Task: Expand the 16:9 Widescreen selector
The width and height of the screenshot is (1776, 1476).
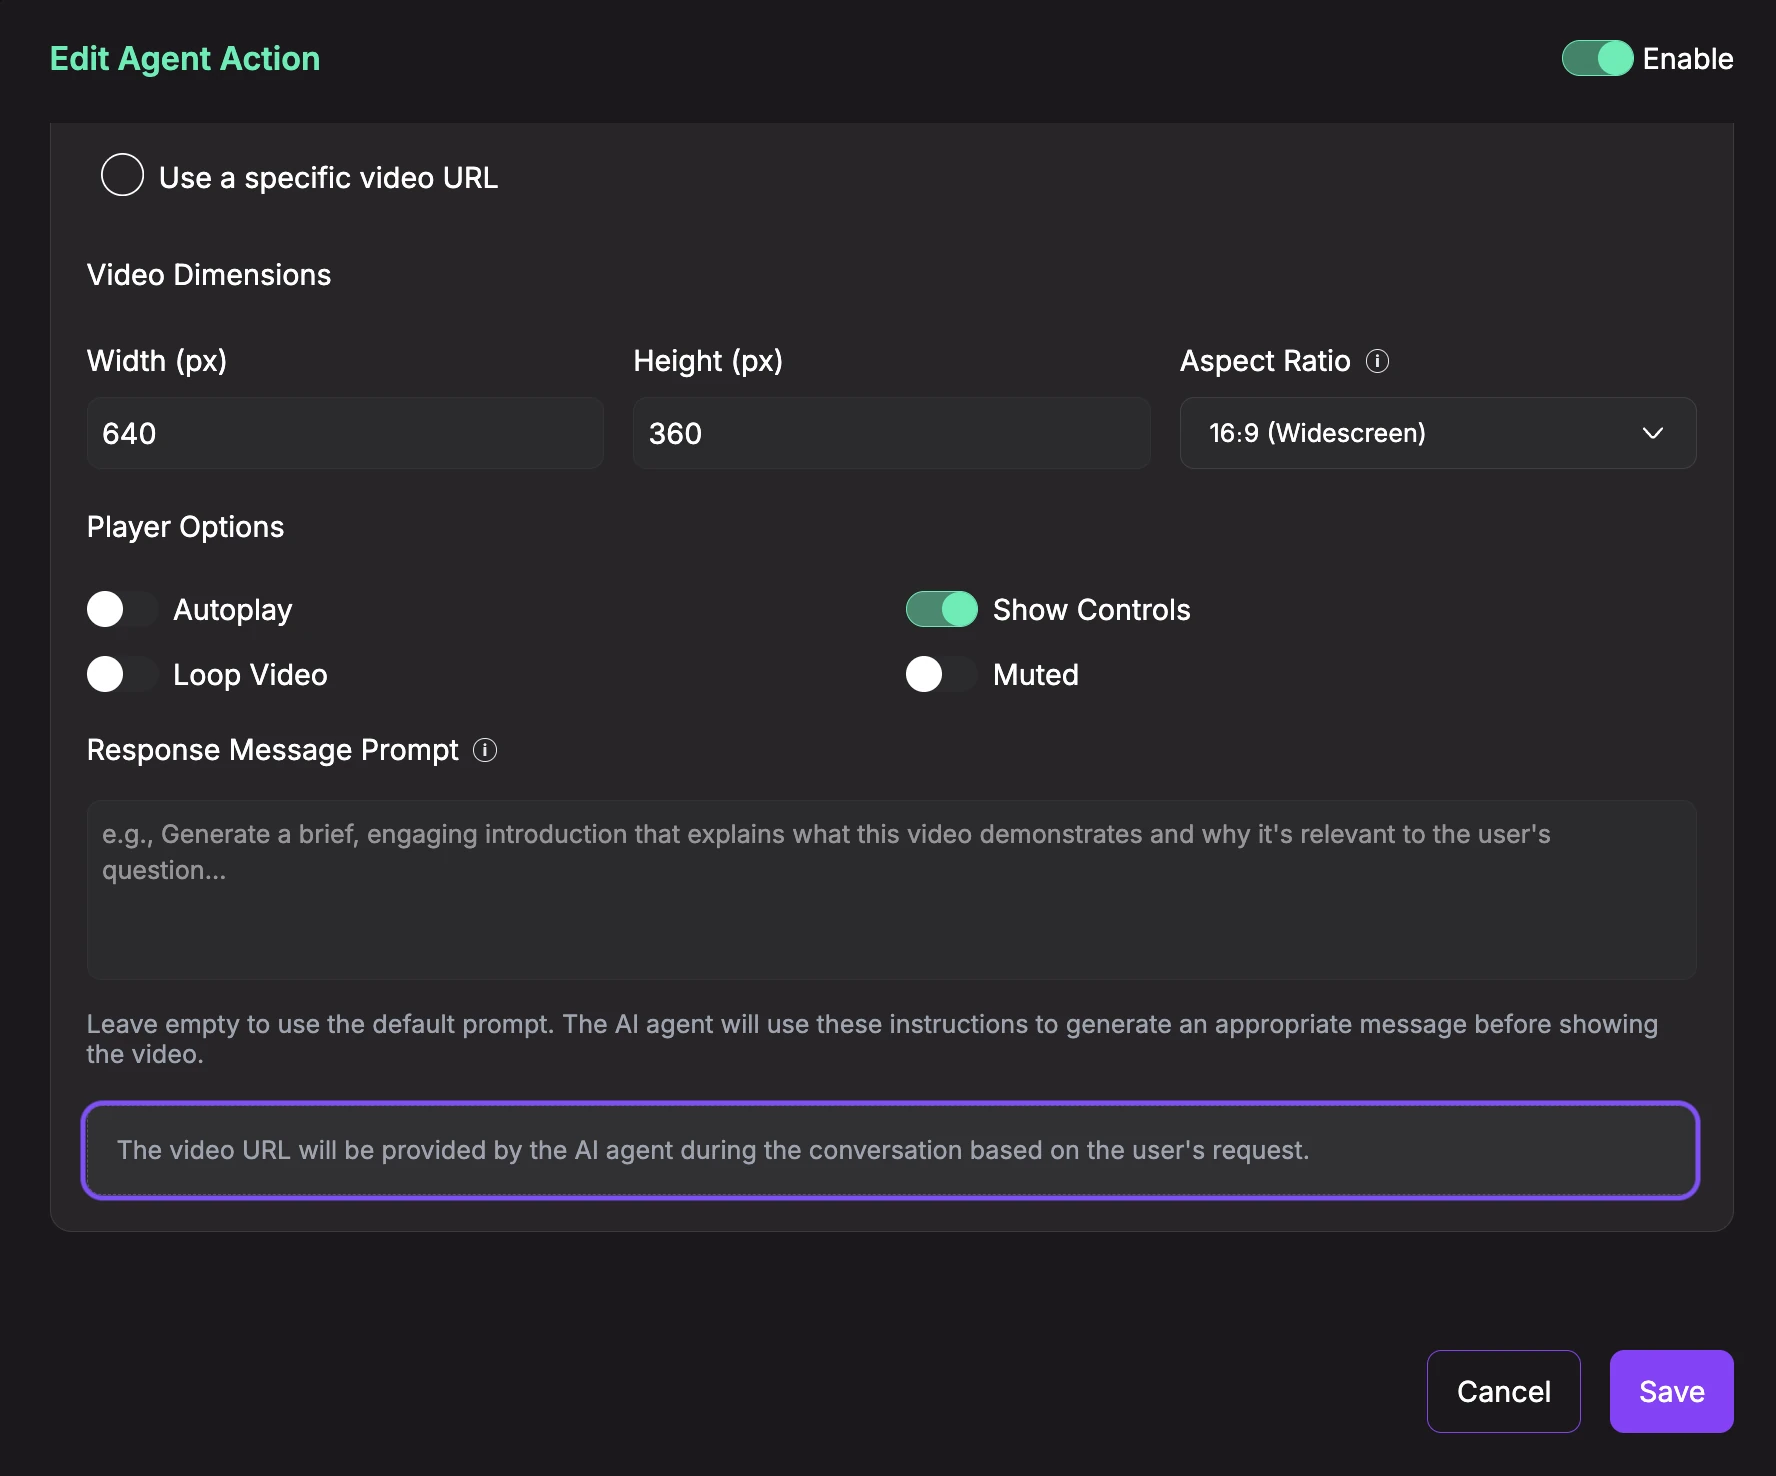Action: [x=1437, y=433]
